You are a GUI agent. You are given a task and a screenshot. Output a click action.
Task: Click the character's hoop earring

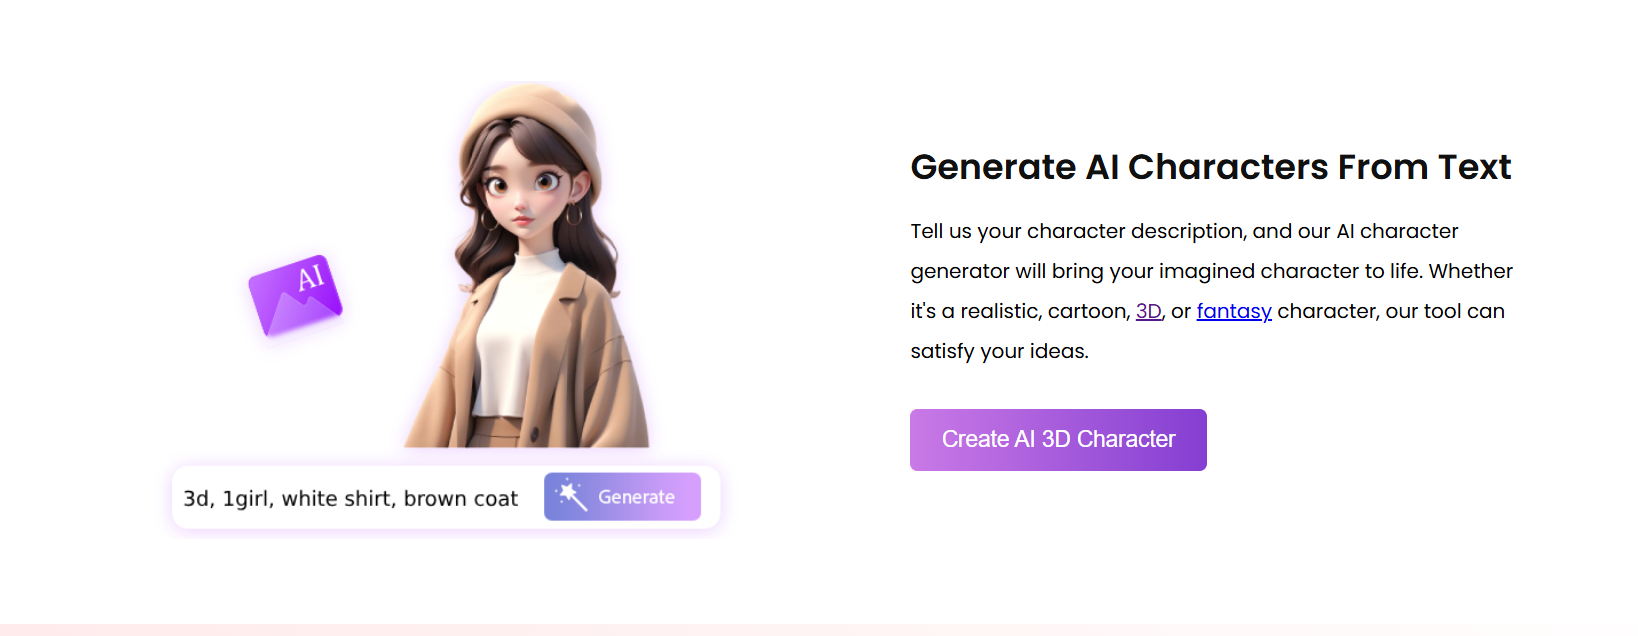pos(574,215)
